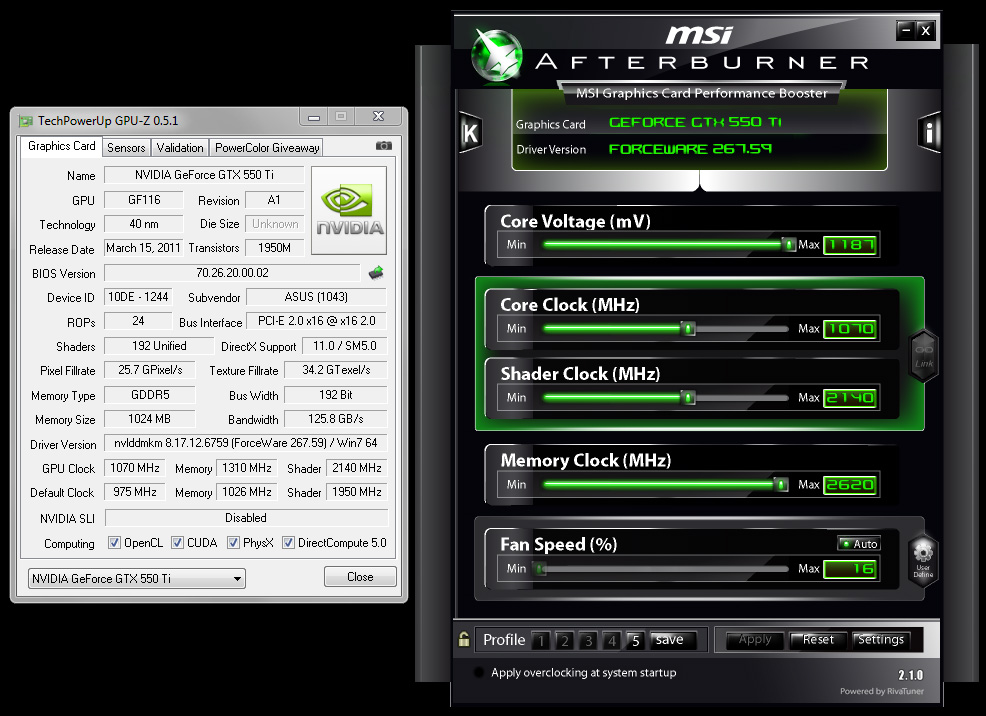
Task: Select profile slot 3
Action: coord(589,641)
